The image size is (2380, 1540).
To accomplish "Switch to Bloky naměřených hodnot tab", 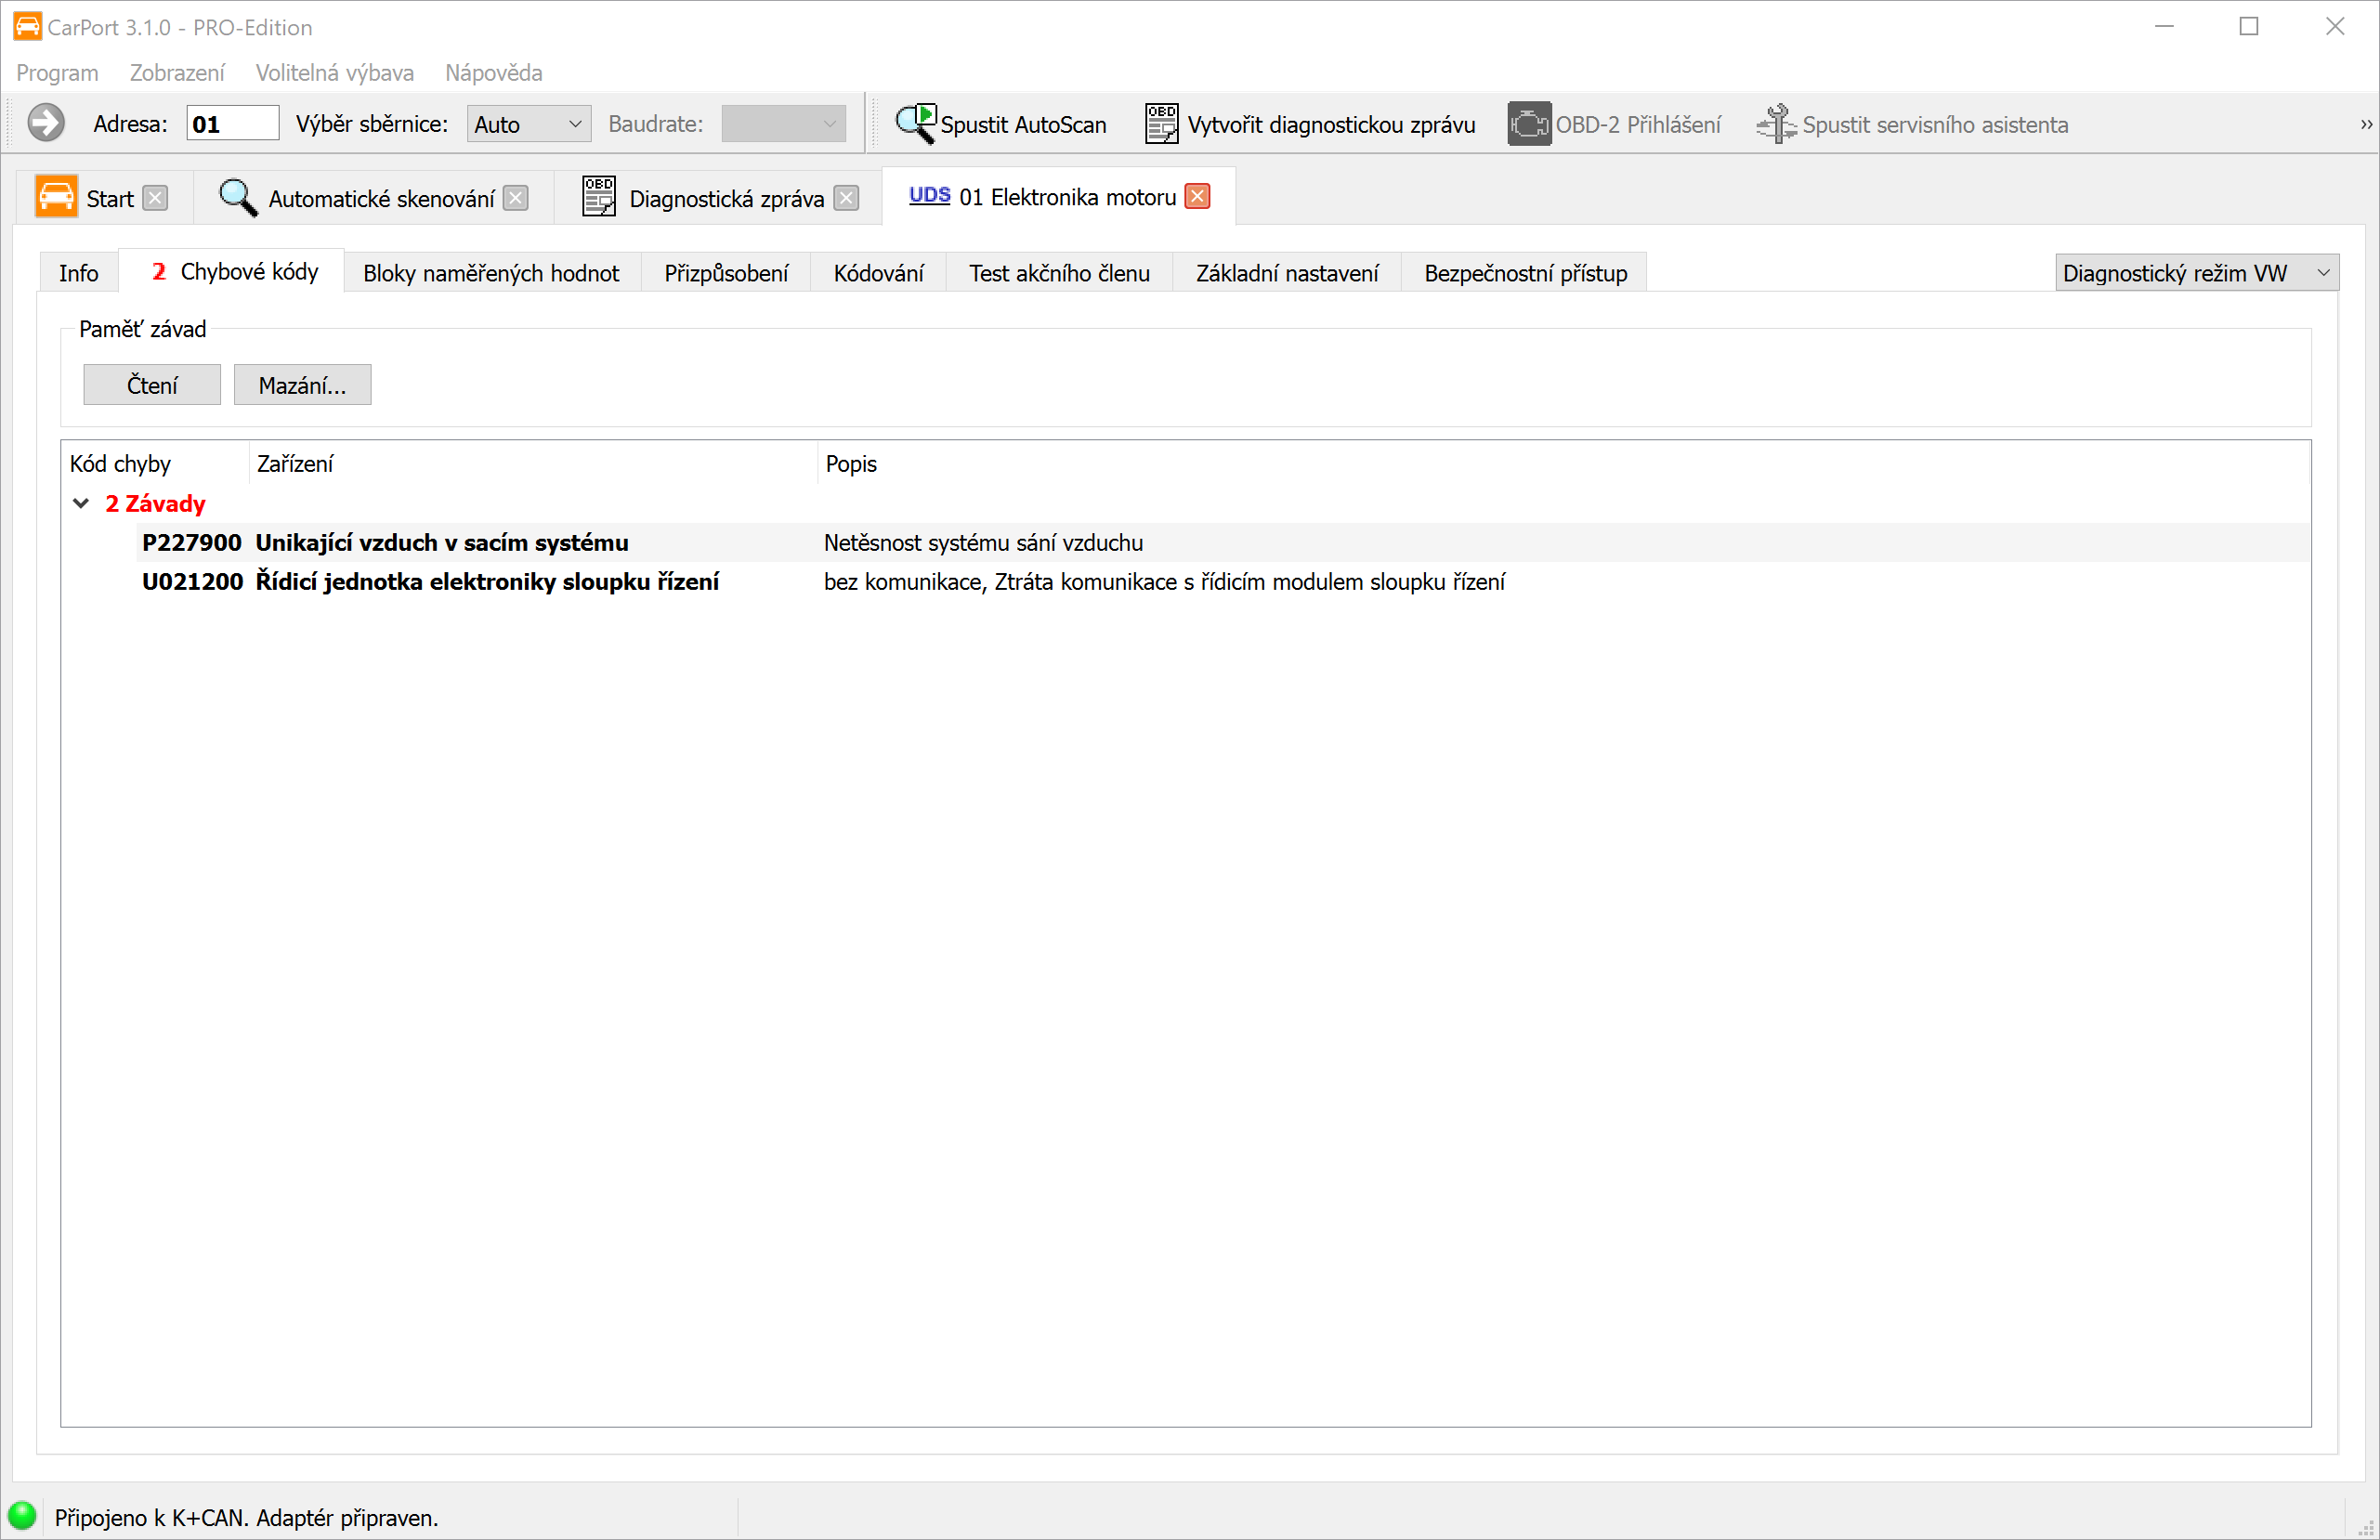I will point(491,273).
